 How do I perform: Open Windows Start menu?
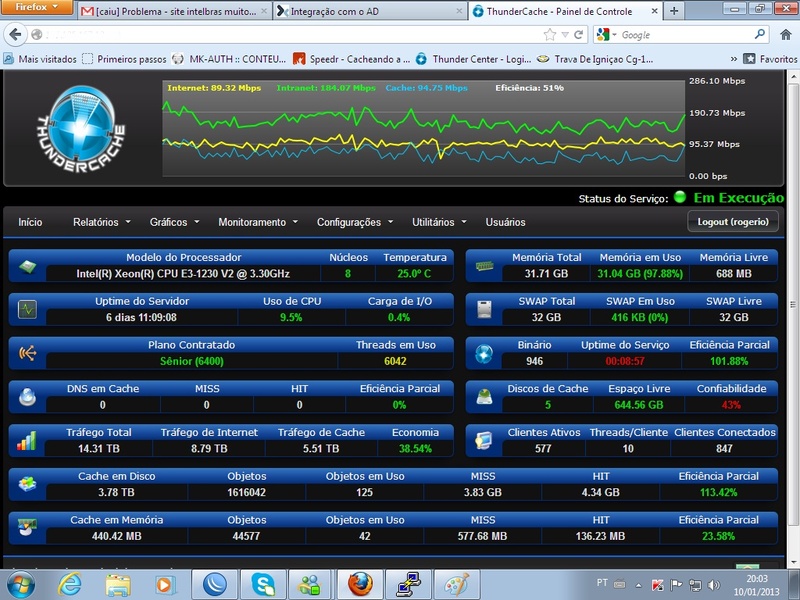(20, 585)
